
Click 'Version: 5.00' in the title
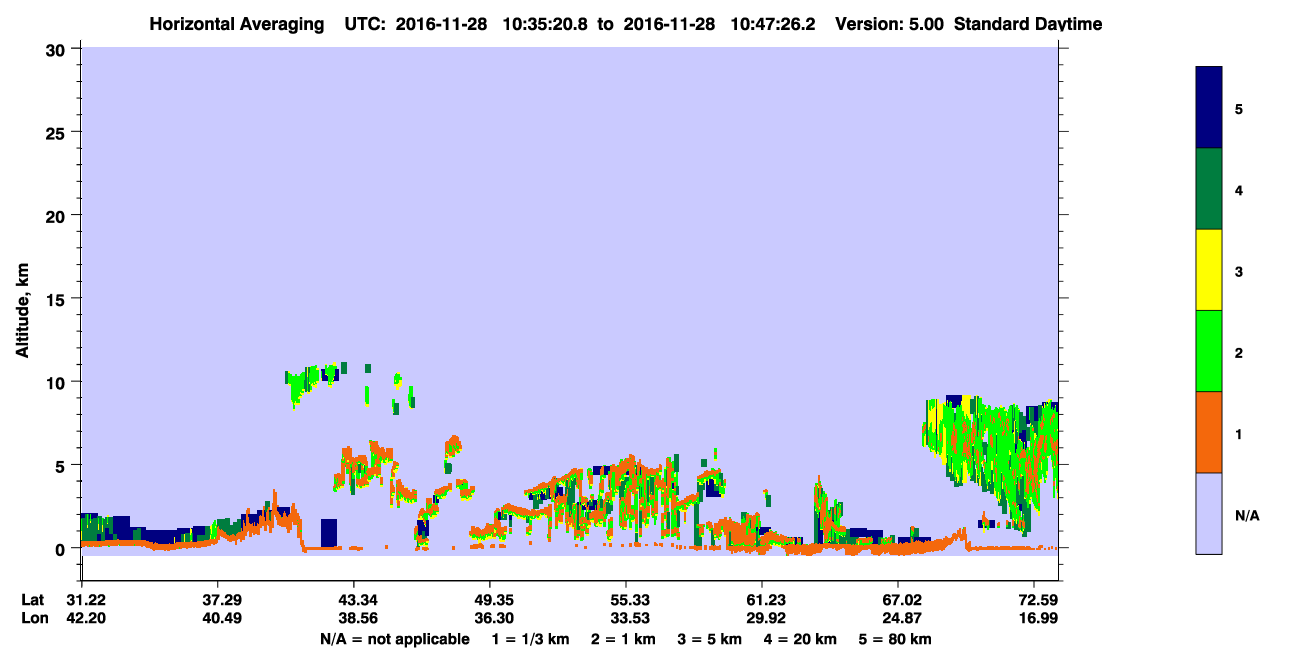891,24
